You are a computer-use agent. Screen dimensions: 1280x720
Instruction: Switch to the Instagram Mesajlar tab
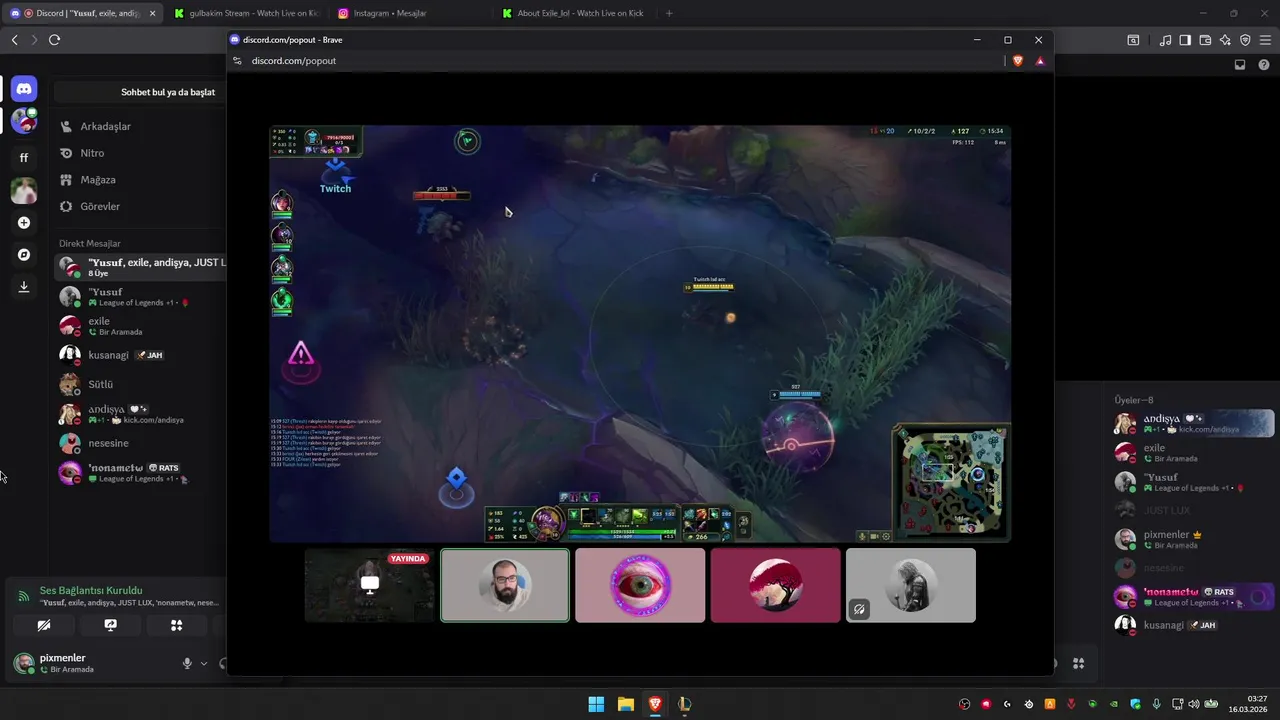coord(410,13)
